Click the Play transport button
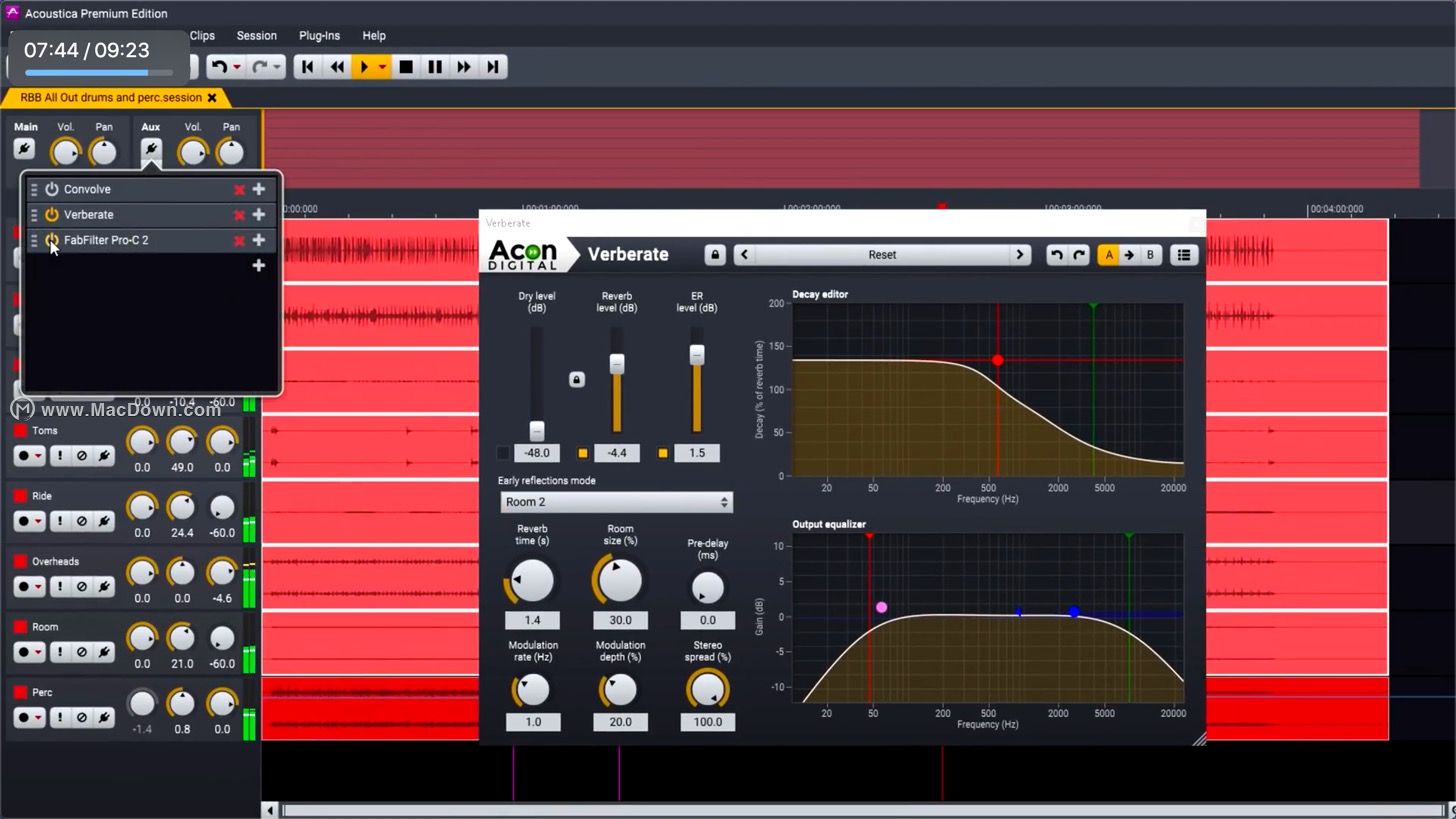Image resolution: width=1456 pixels, height=819 pixels. (x=363, y=67)
